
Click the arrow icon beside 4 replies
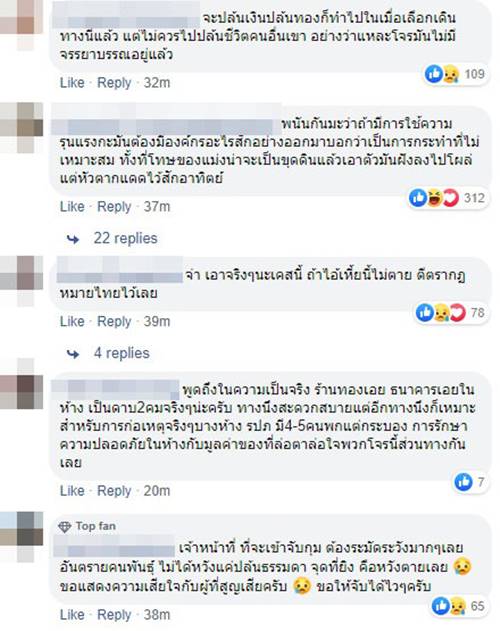tap(73, 354)
